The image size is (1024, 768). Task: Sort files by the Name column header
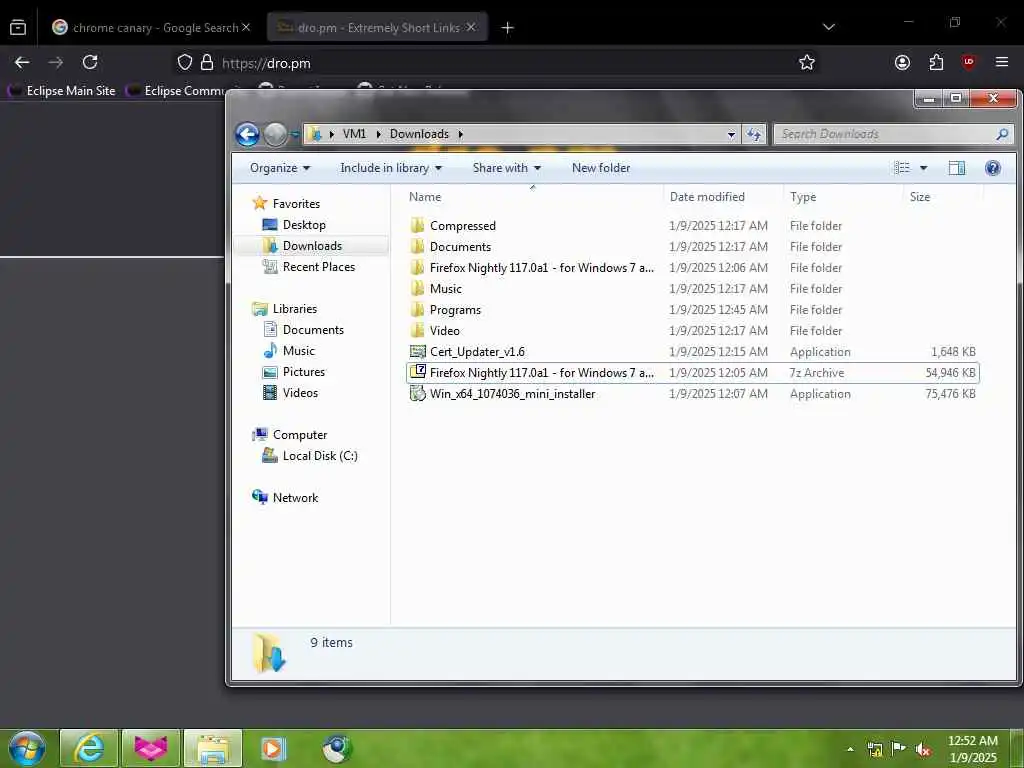(424, 197)
